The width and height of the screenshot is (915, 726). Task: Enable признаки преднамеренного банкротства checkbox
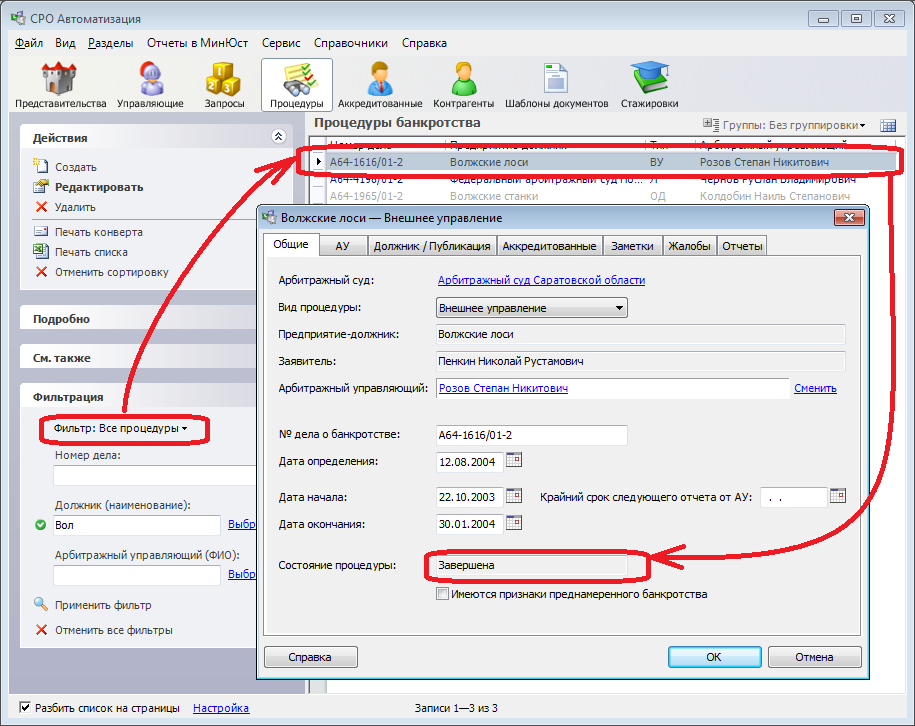coord(443,594)
